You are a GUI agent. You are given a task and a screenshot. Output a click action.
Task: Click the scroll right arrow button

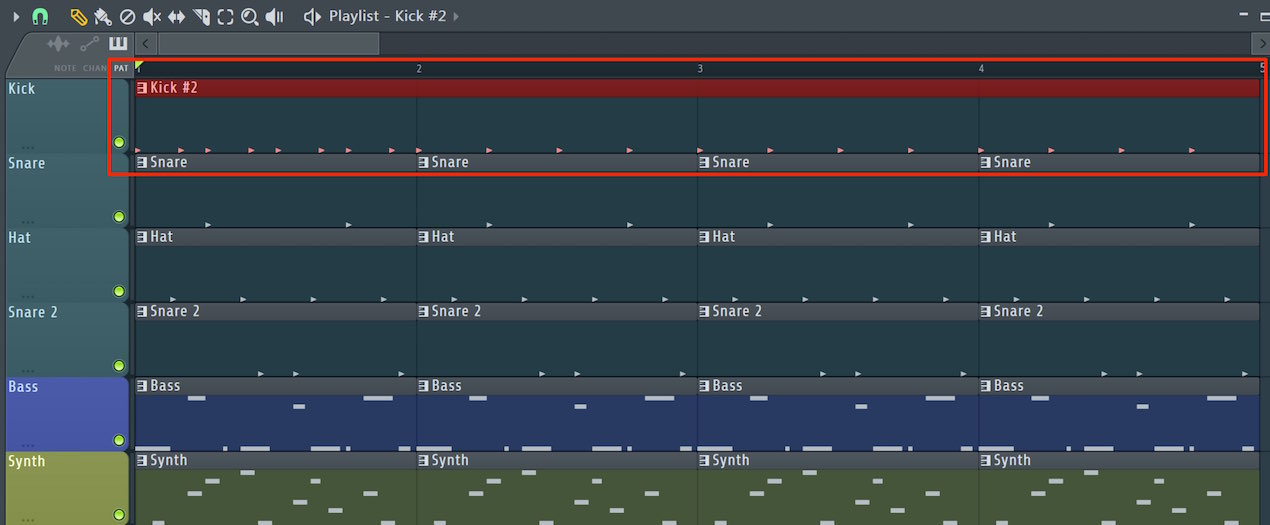tap(1260, 43)
